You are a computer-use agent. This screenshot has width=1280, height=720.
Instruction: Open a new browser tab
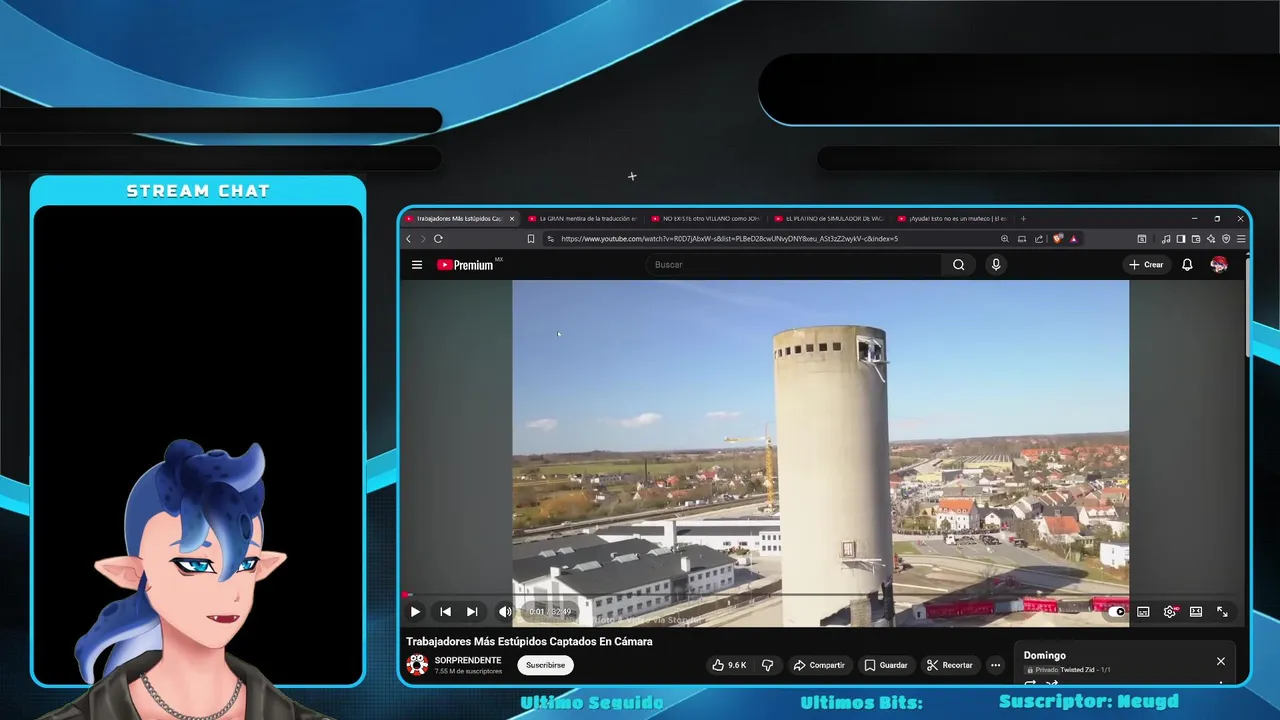coord(1023,218)
